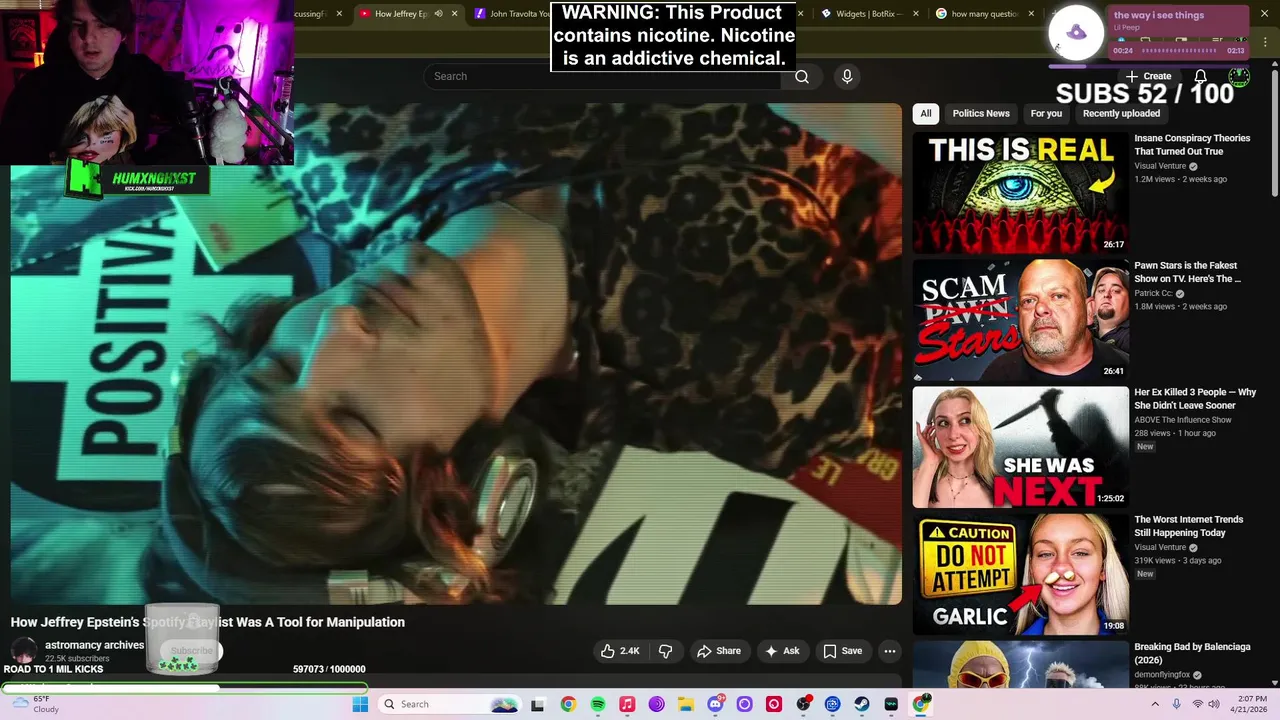Viewport: 1280px width, 720px height.
Task: Close the How Jeffrey Ep tab
Action: 454,14
